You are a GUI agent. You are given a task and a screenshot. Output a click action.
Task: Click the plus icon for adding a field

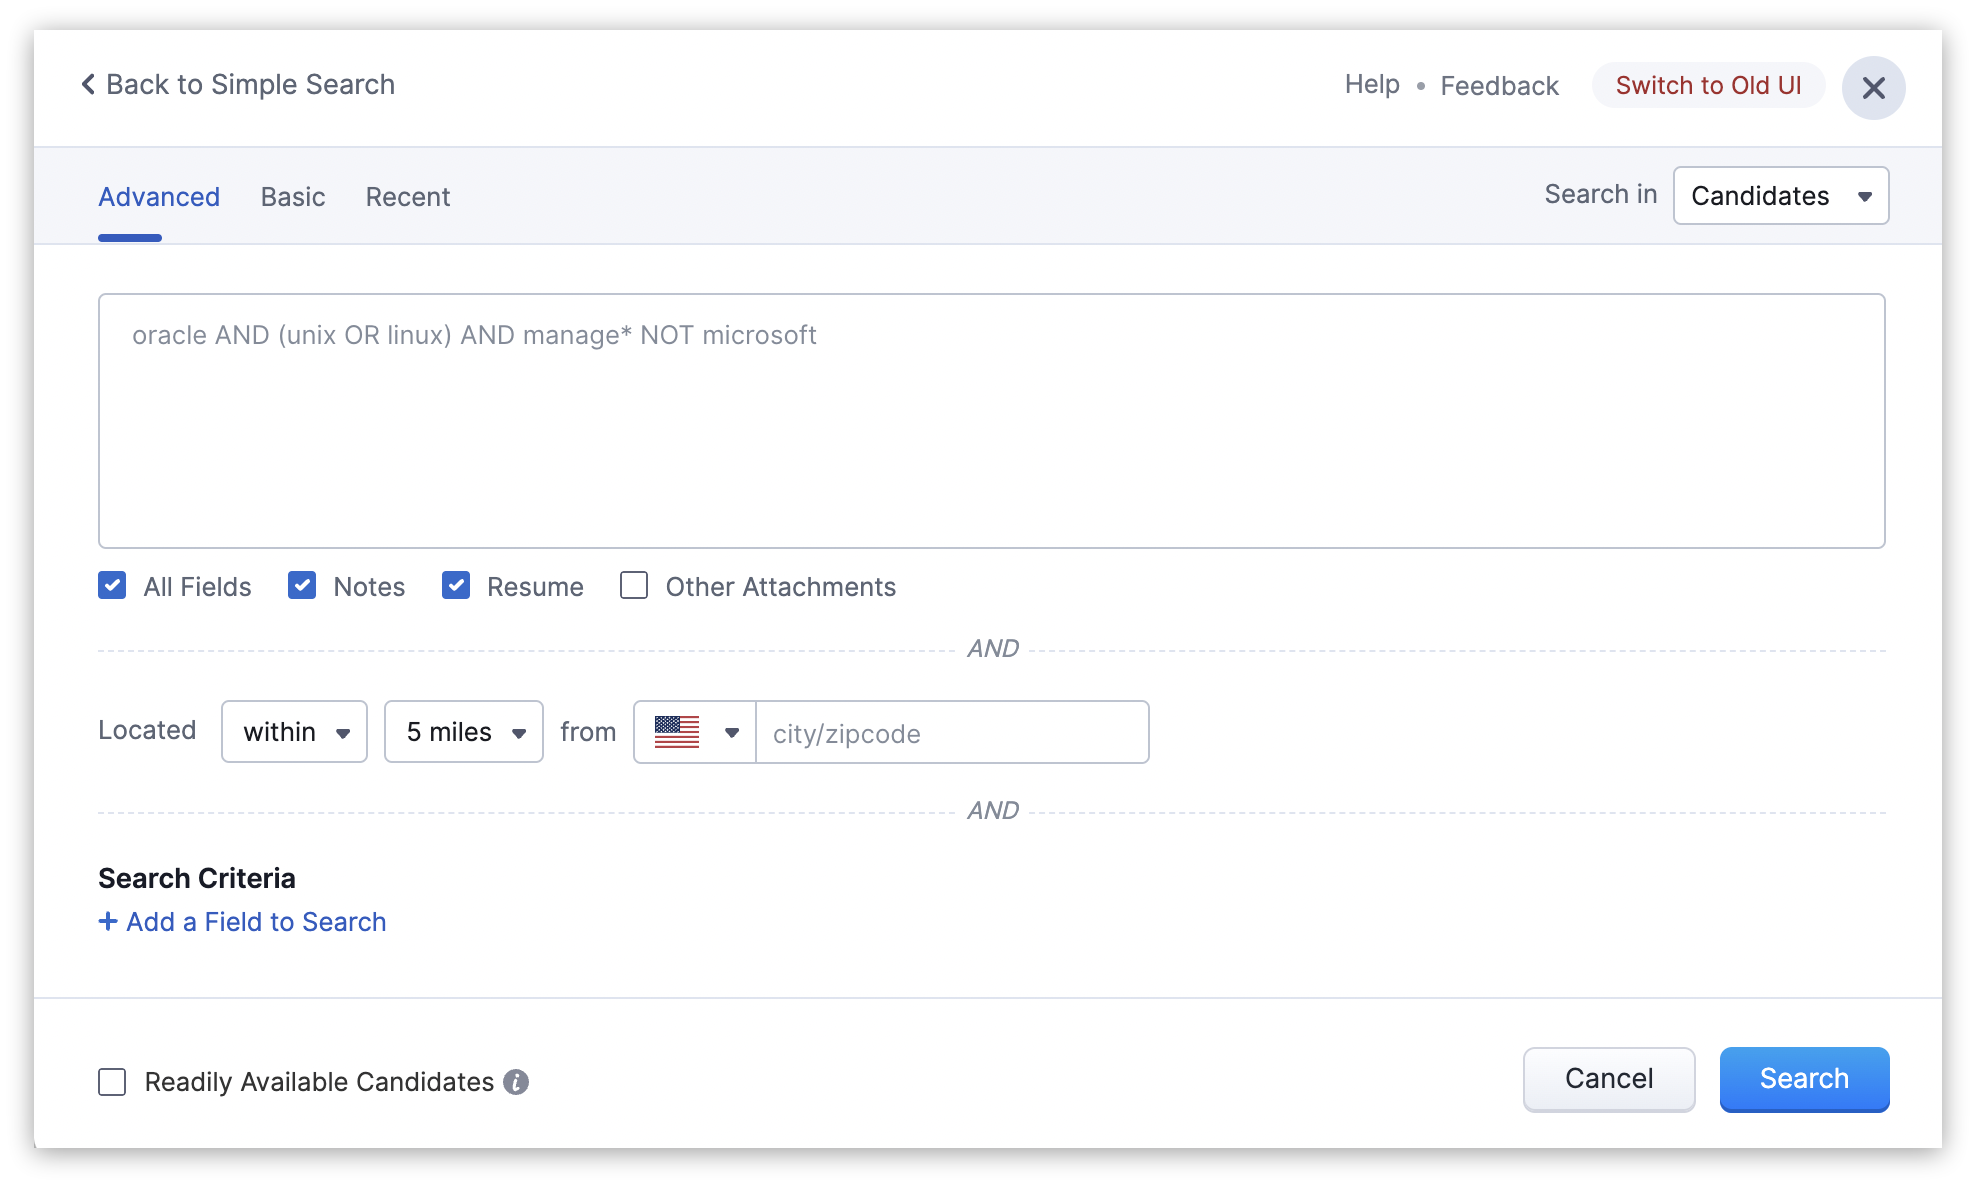(108, 921)
